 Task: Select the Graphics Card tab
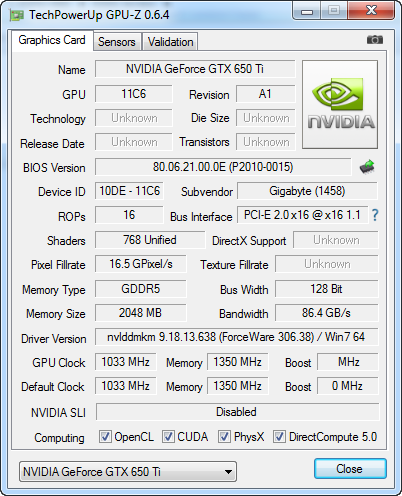[52, 40]
